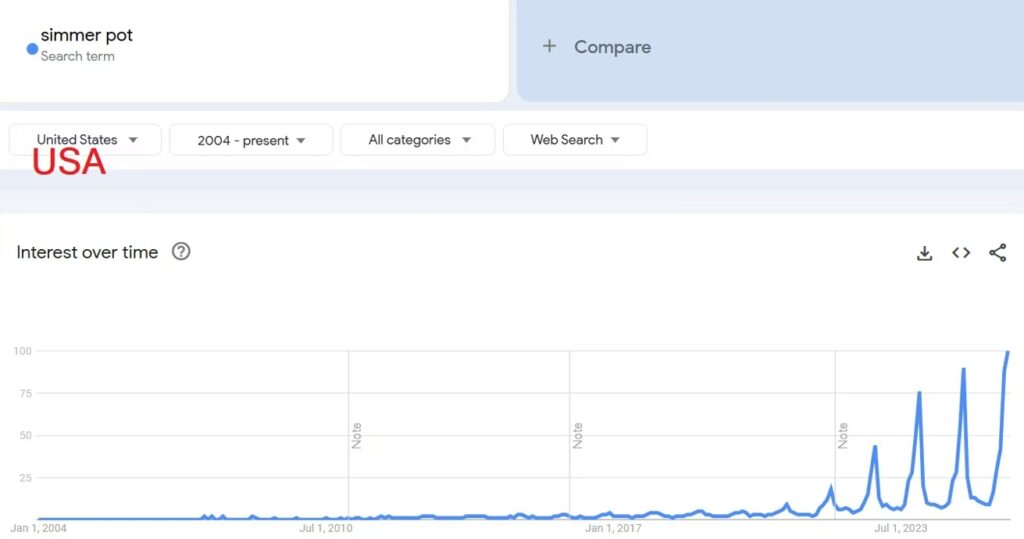Click the chart line's final peak at 100
This screenshot has height=539, width=1024.
point(1007,352)
